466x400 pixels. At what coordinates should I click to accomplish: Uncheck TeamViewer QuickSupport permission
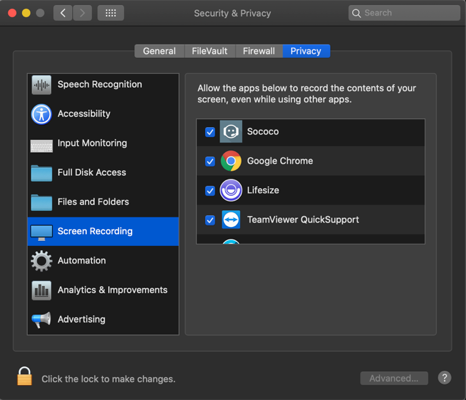coord(210,220)
